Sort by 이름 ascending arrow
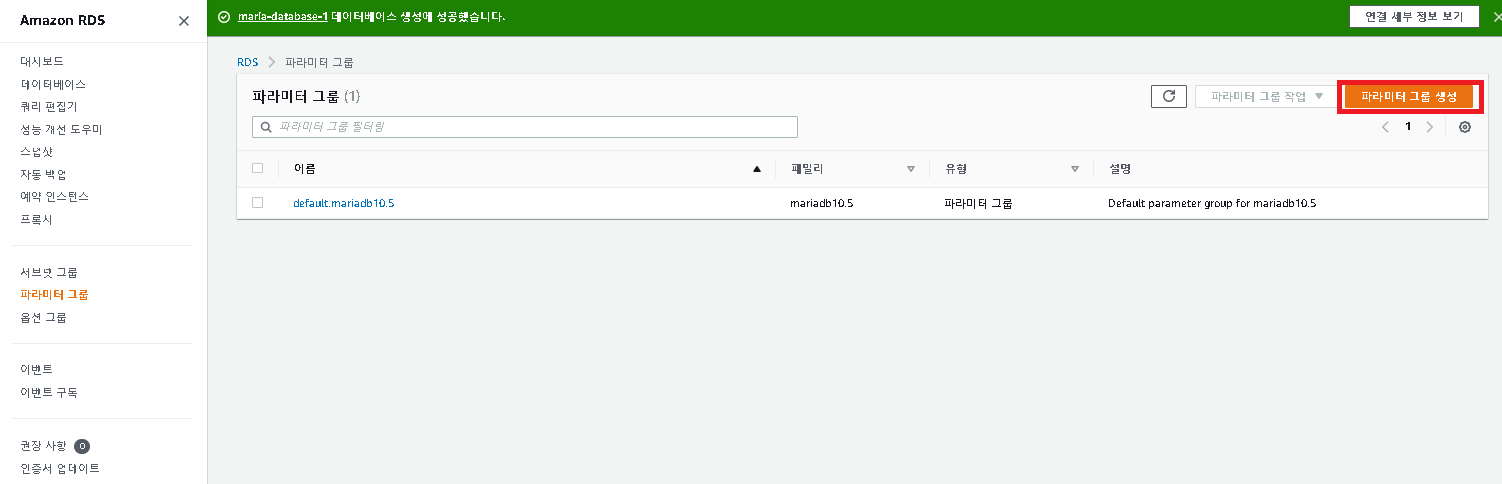1502x484 pixels. pyautogui.click(x=757, y=169)
